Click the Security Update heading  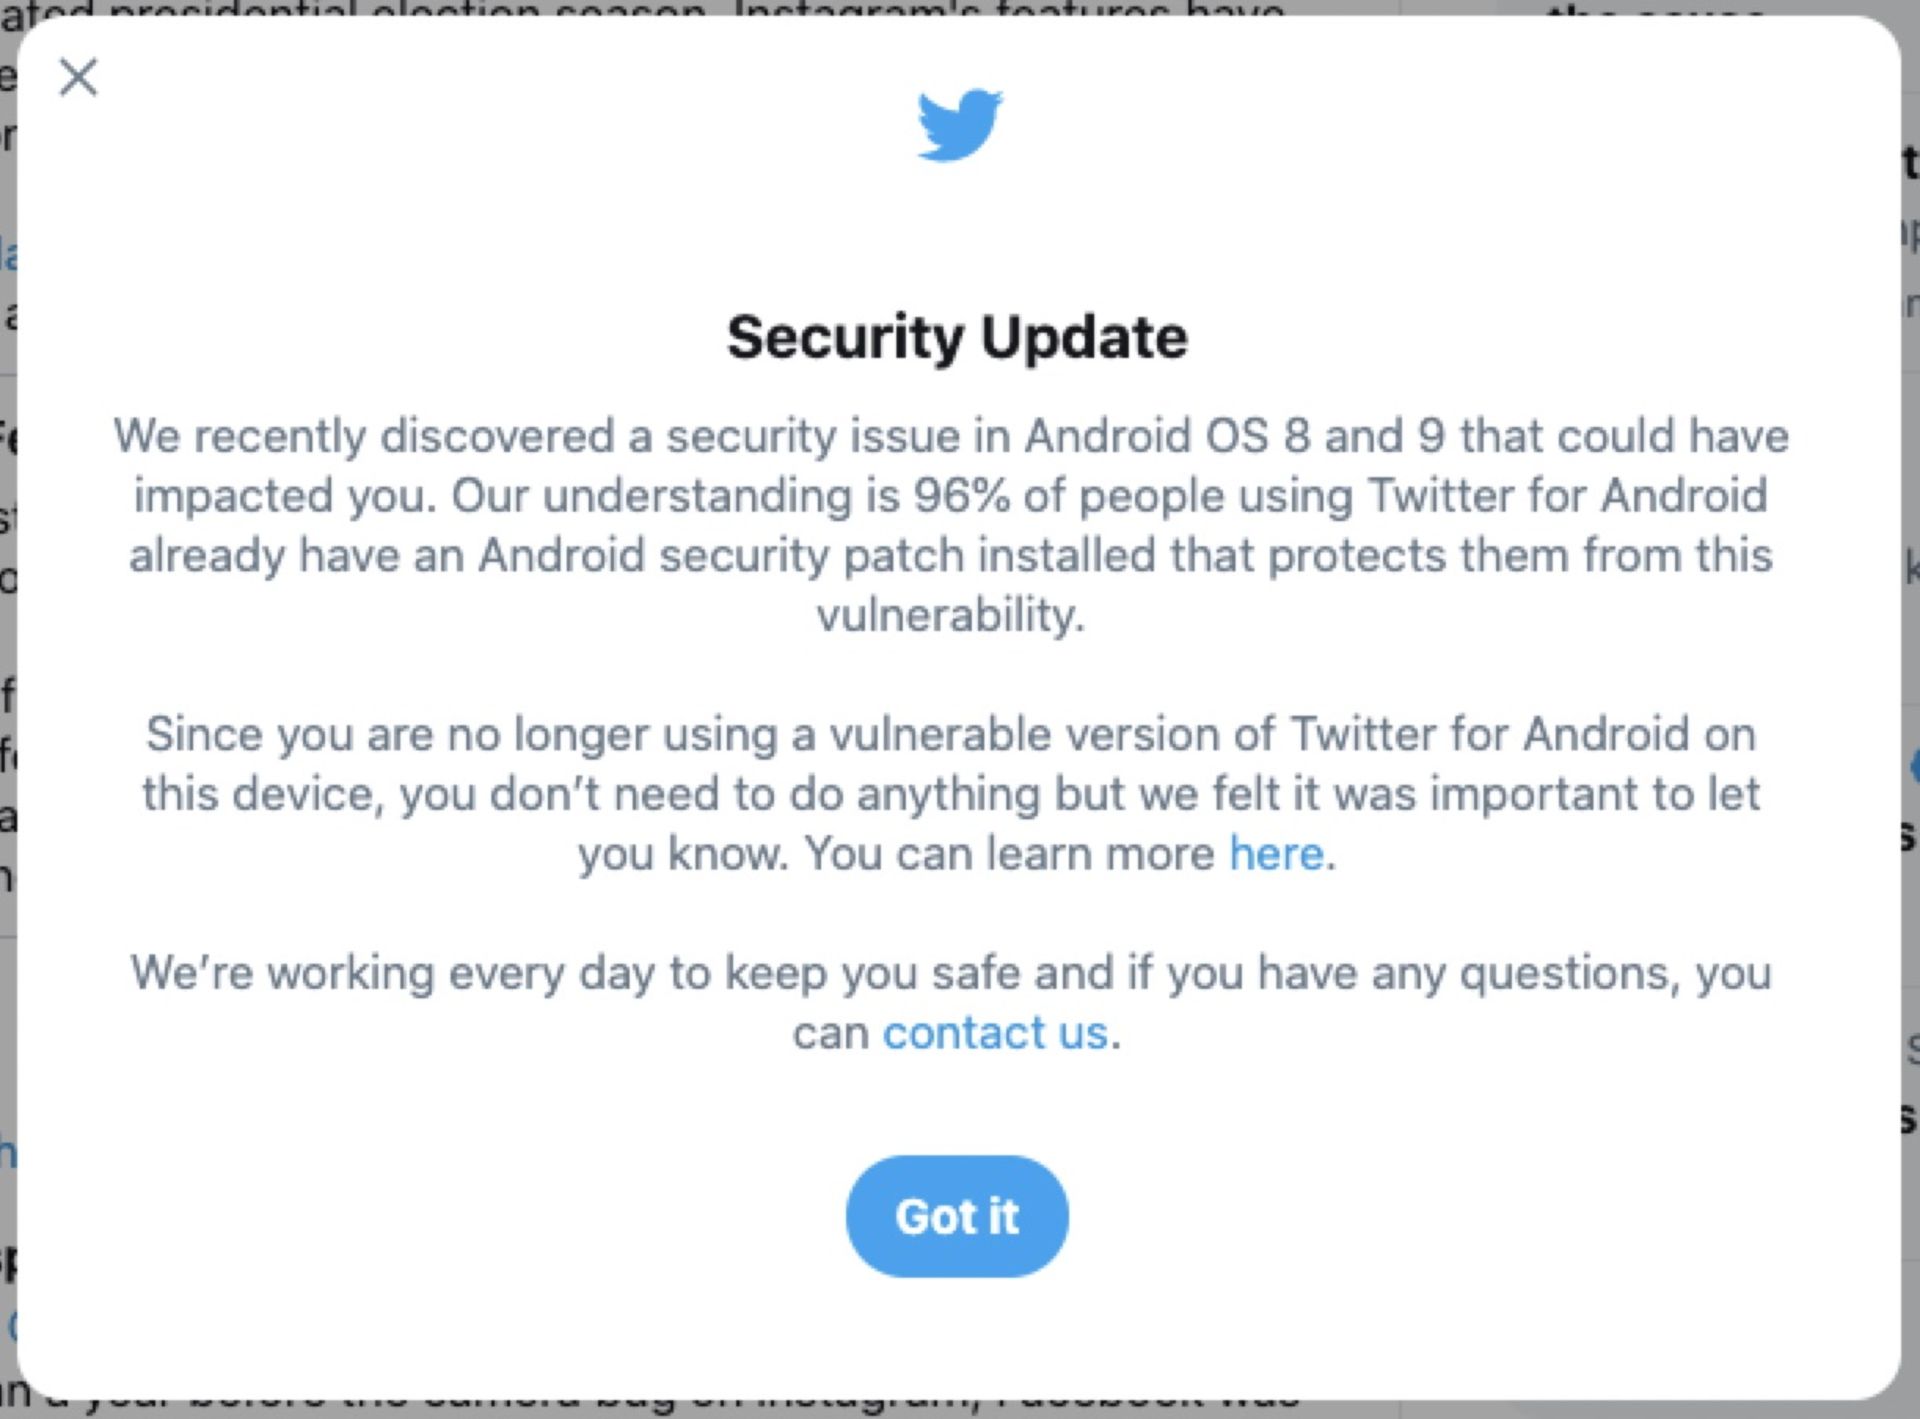tap(957, 337)
